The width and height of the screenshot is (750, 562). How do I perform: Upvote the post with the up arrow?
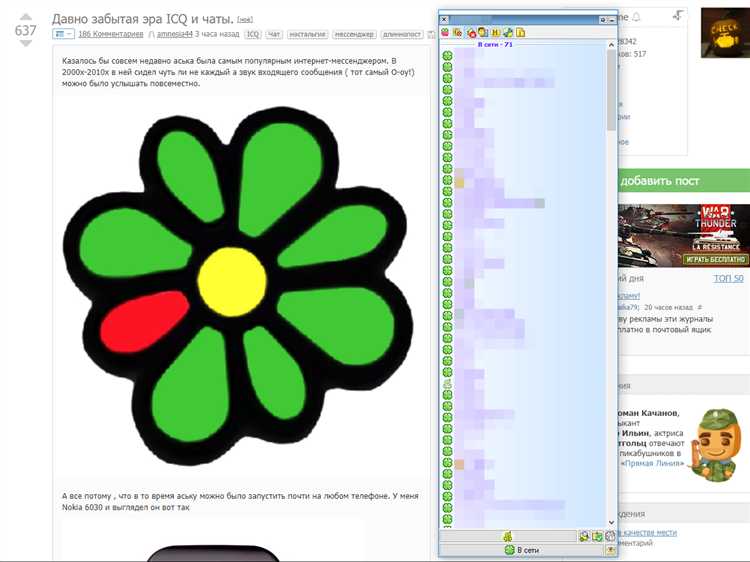click(x=26, y=17)
